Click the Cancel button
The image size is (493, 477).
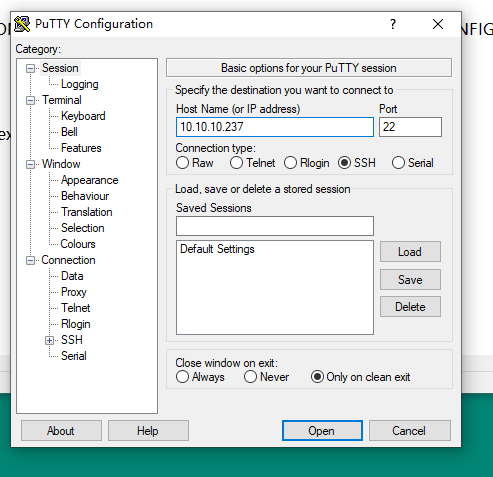[x=410, y=431]
